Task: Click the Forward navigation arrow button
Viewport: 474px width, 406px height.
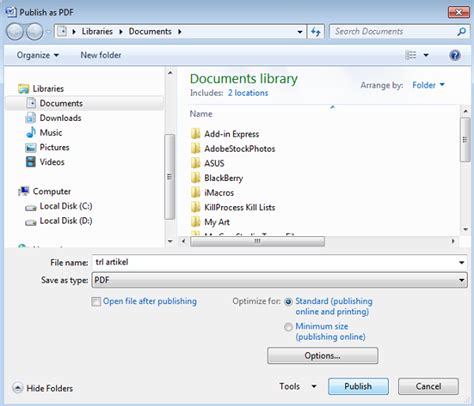Action: click(35, 32)
